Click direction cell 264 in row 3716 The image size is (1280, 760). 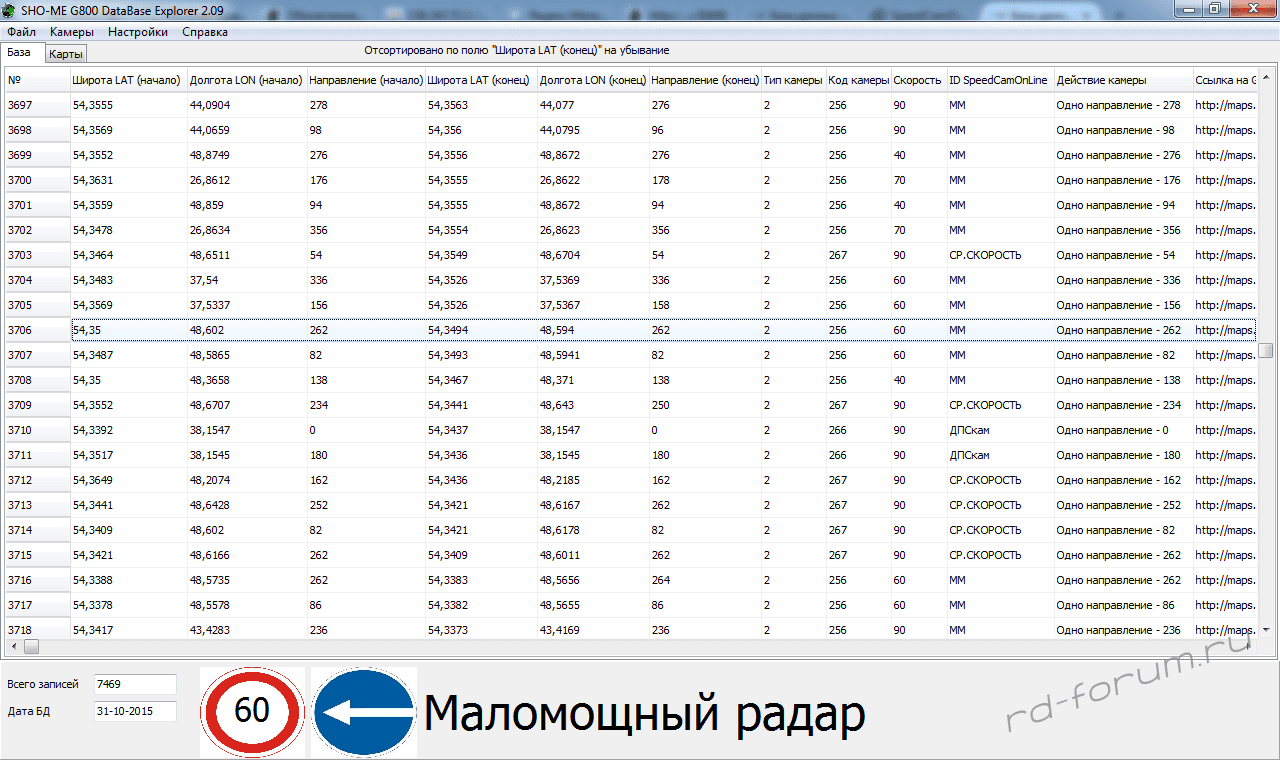coord(705,580)
